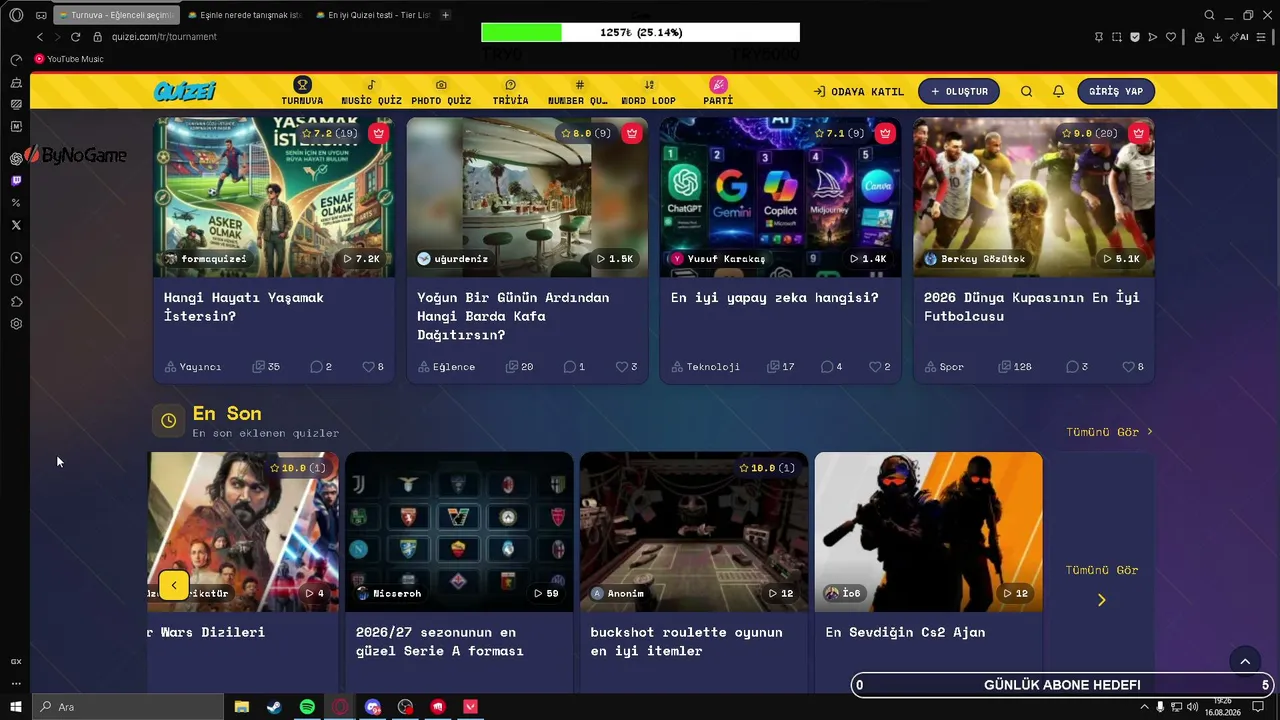
Task: Open the browser downloads icon
Action: [x=1217, y=37]
